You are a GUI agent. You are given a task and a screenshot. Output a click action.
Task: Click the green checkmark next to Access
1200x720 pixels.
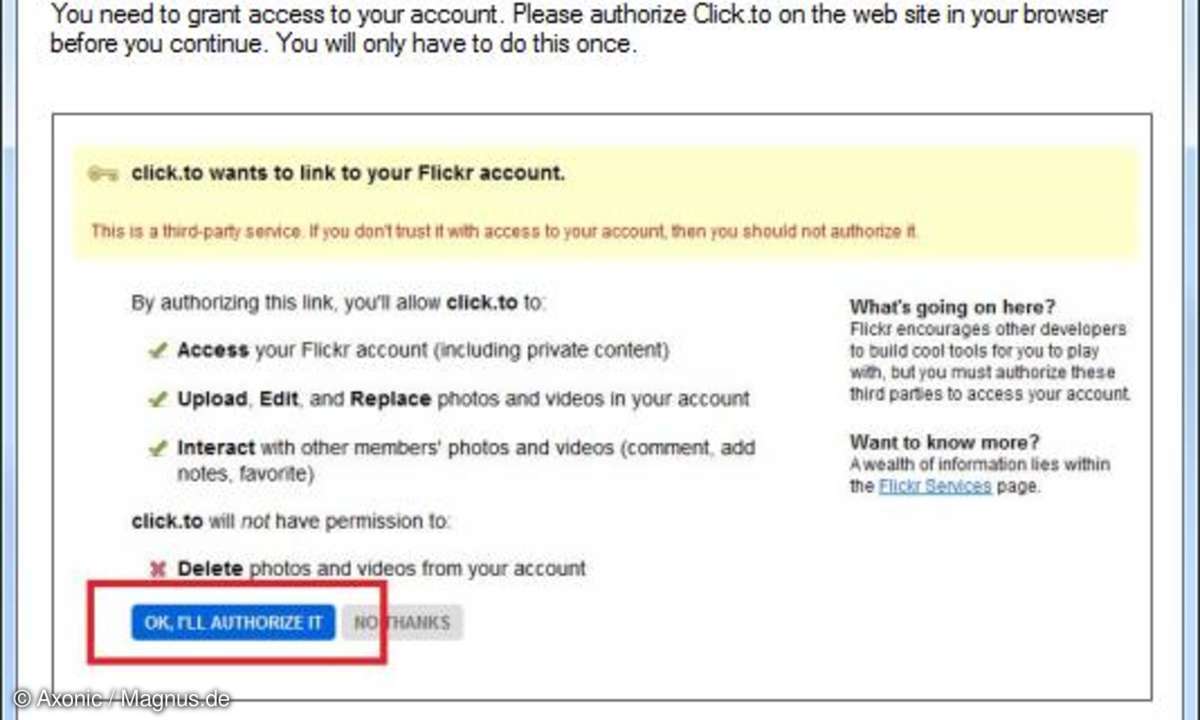157,351
